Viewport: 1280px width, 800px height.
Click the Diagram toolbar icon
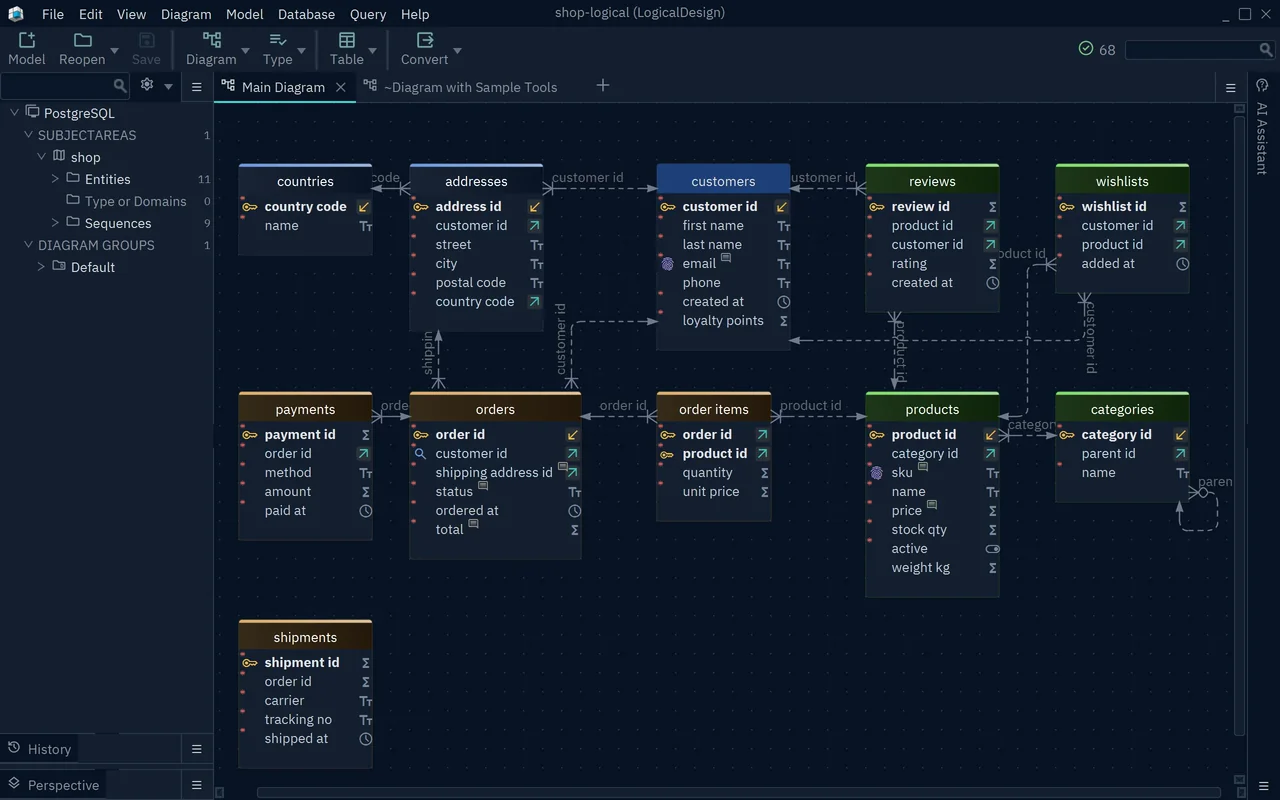coord(212,40)
